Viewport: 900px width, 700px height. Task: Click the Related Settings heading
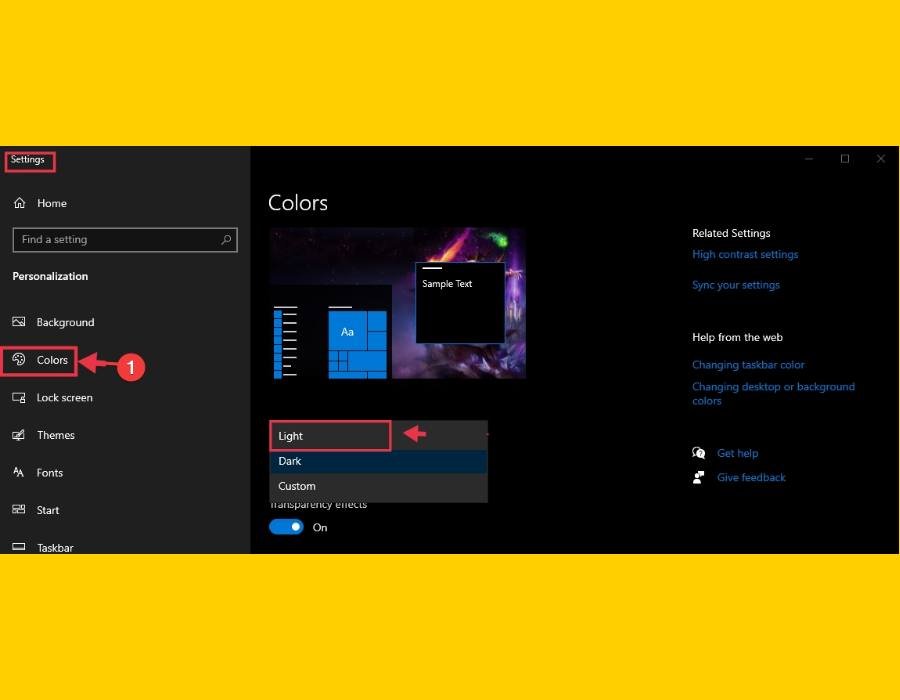point(731,233)
